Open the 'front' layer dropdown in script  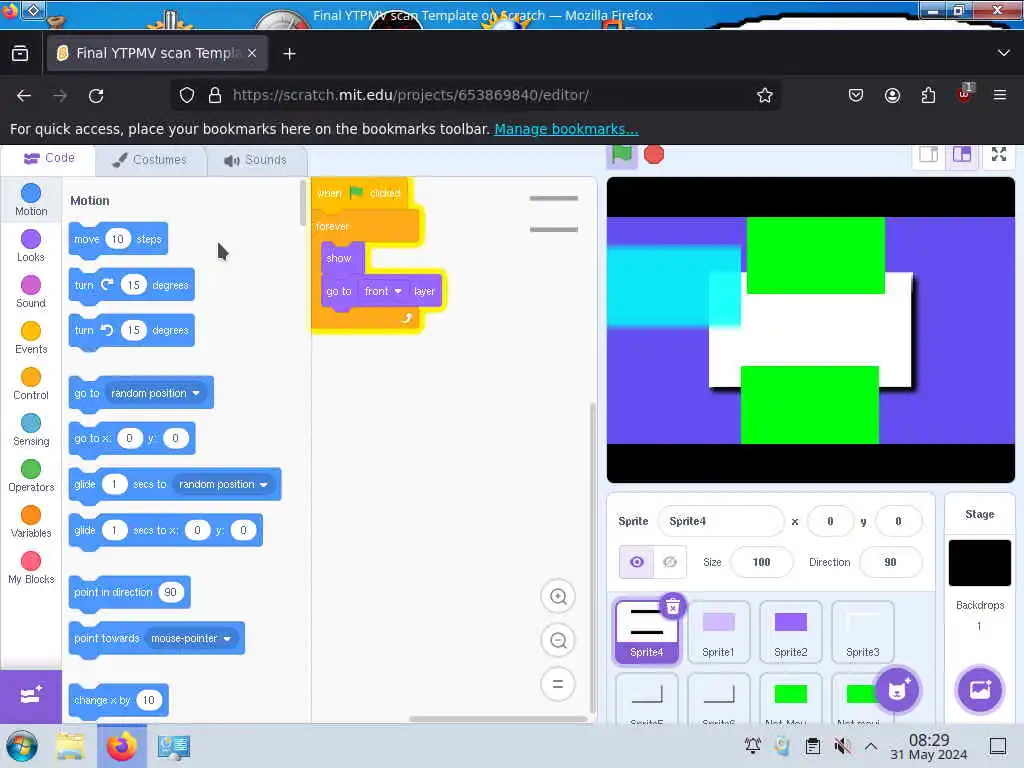click(x=383, y=291)
